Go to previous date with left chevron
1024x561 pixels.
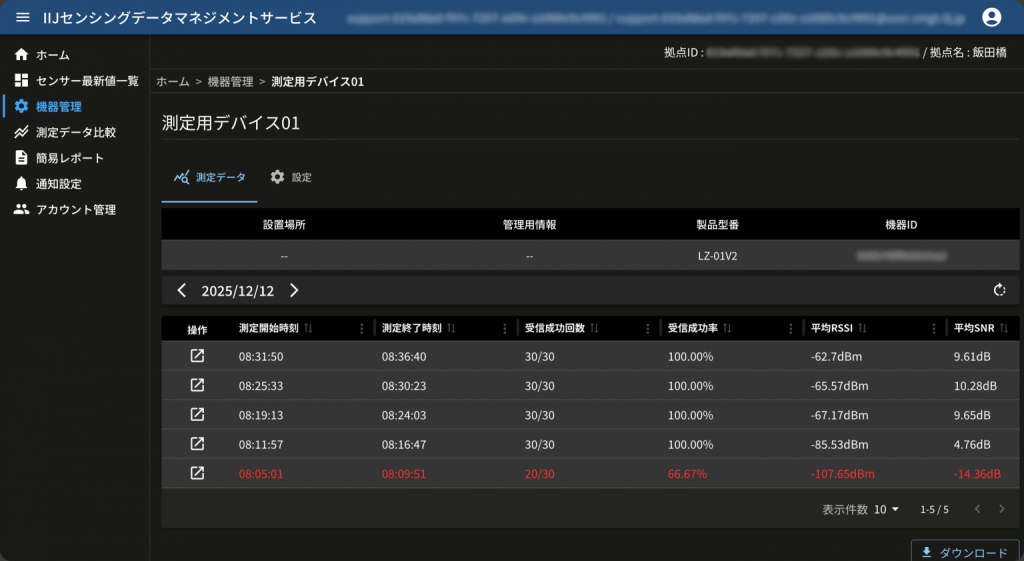click(182, 291)
